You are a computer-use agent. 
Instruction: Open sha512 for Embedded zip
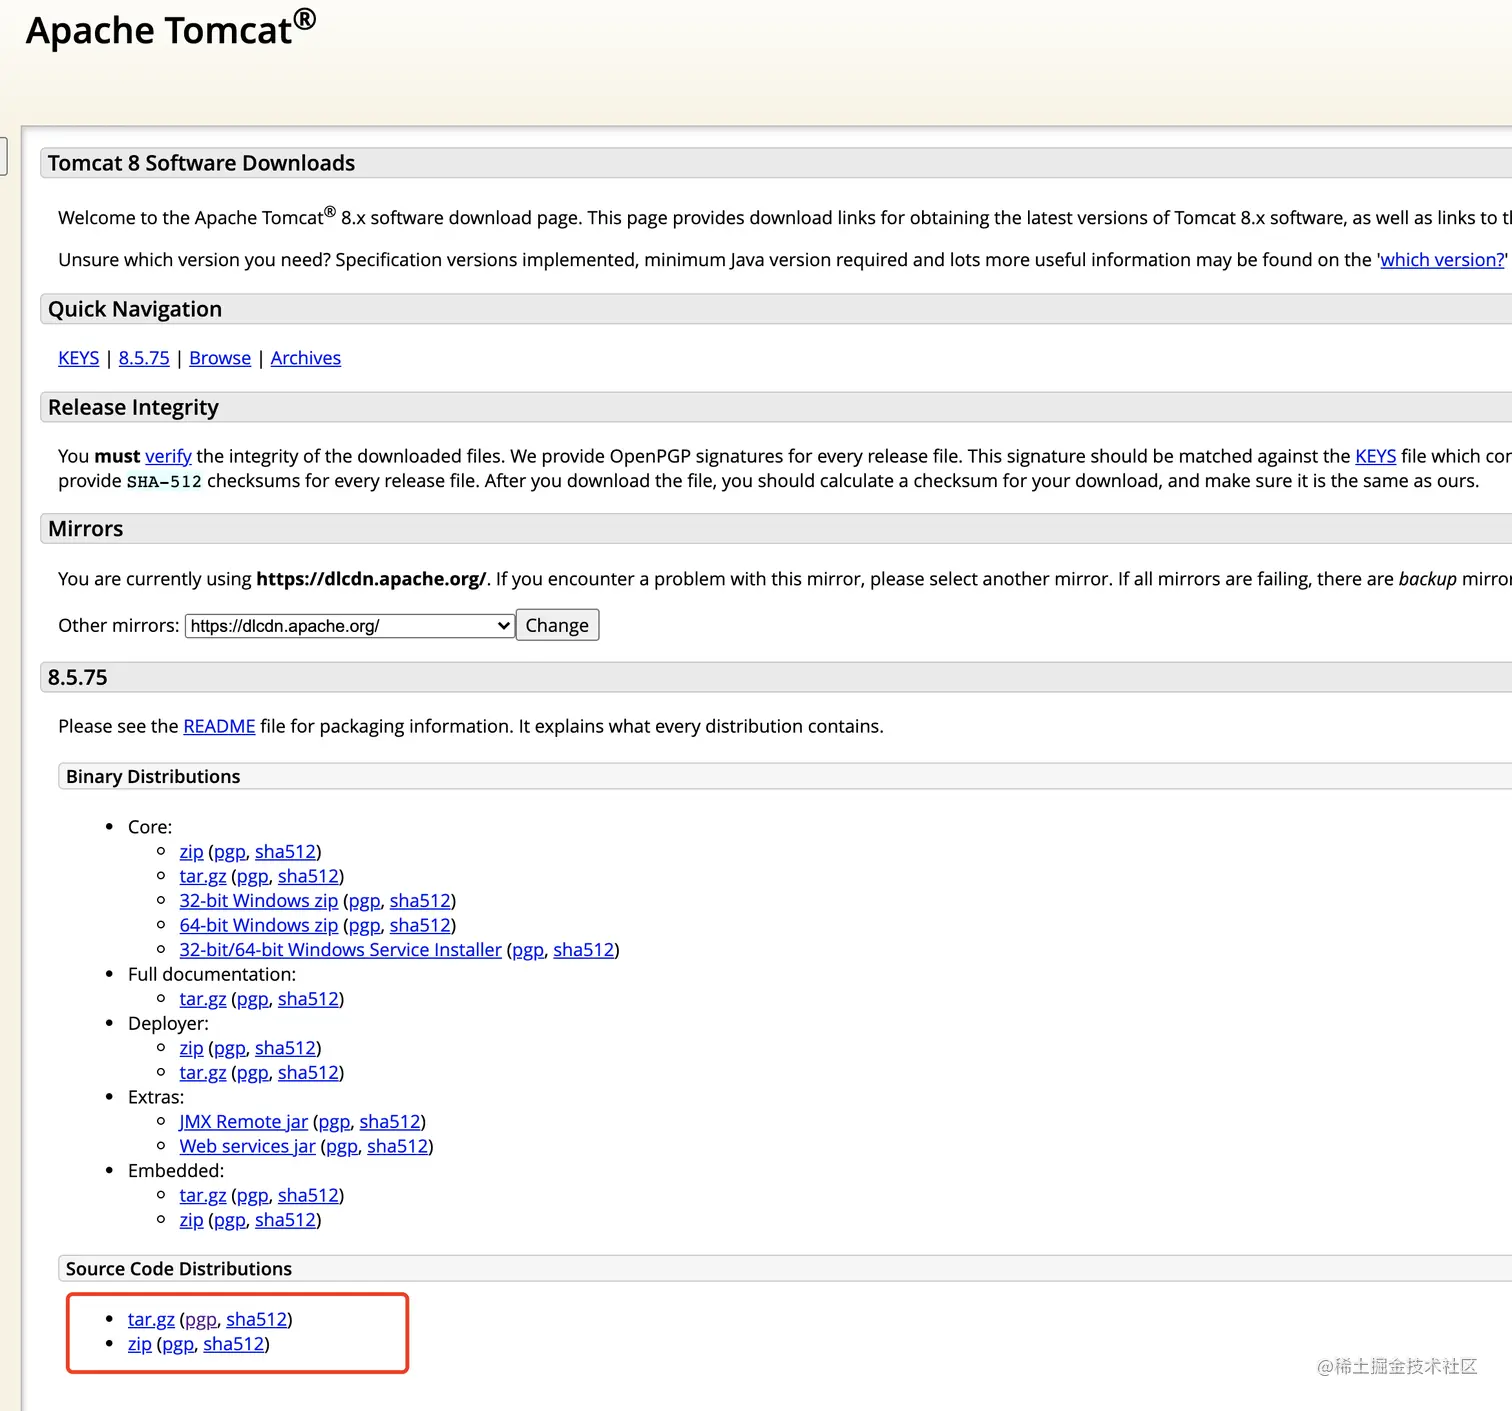click(285, 1220)
